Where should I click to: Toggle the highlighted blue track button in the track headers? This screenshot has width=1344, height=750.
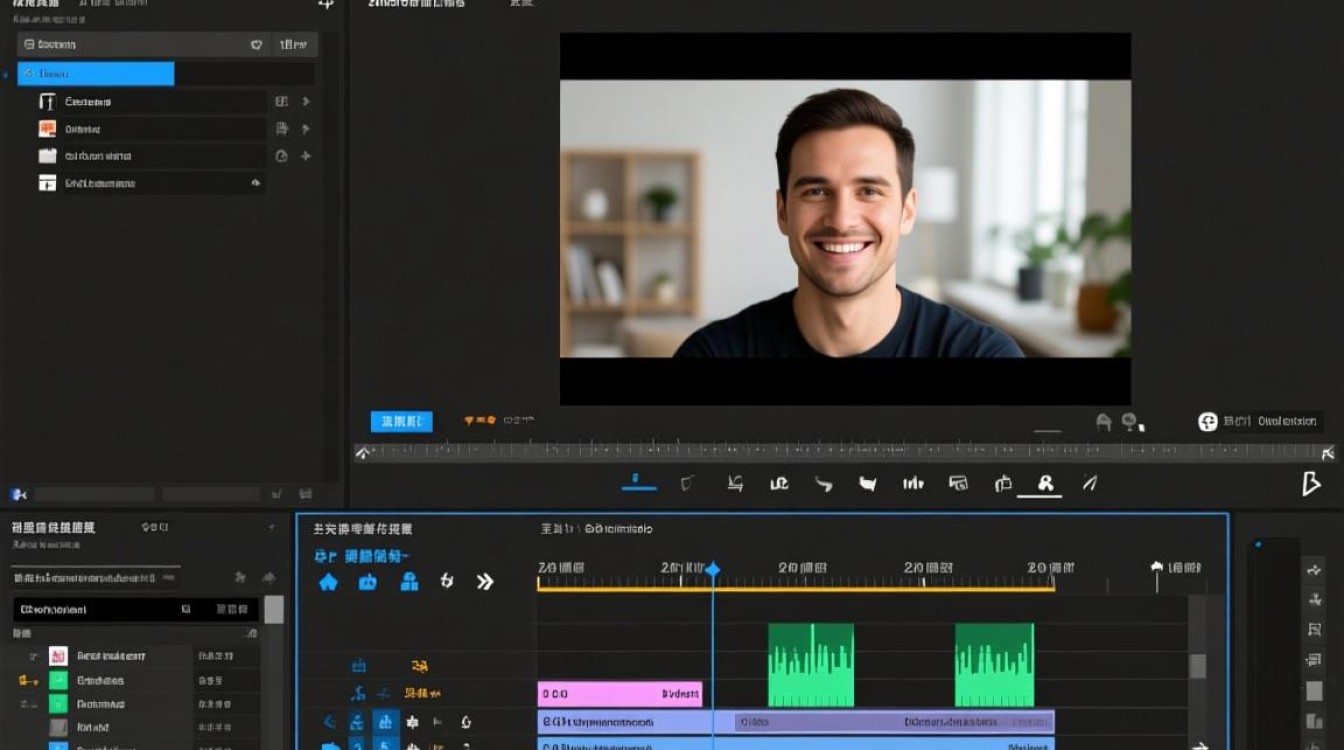tap(384, 722)
